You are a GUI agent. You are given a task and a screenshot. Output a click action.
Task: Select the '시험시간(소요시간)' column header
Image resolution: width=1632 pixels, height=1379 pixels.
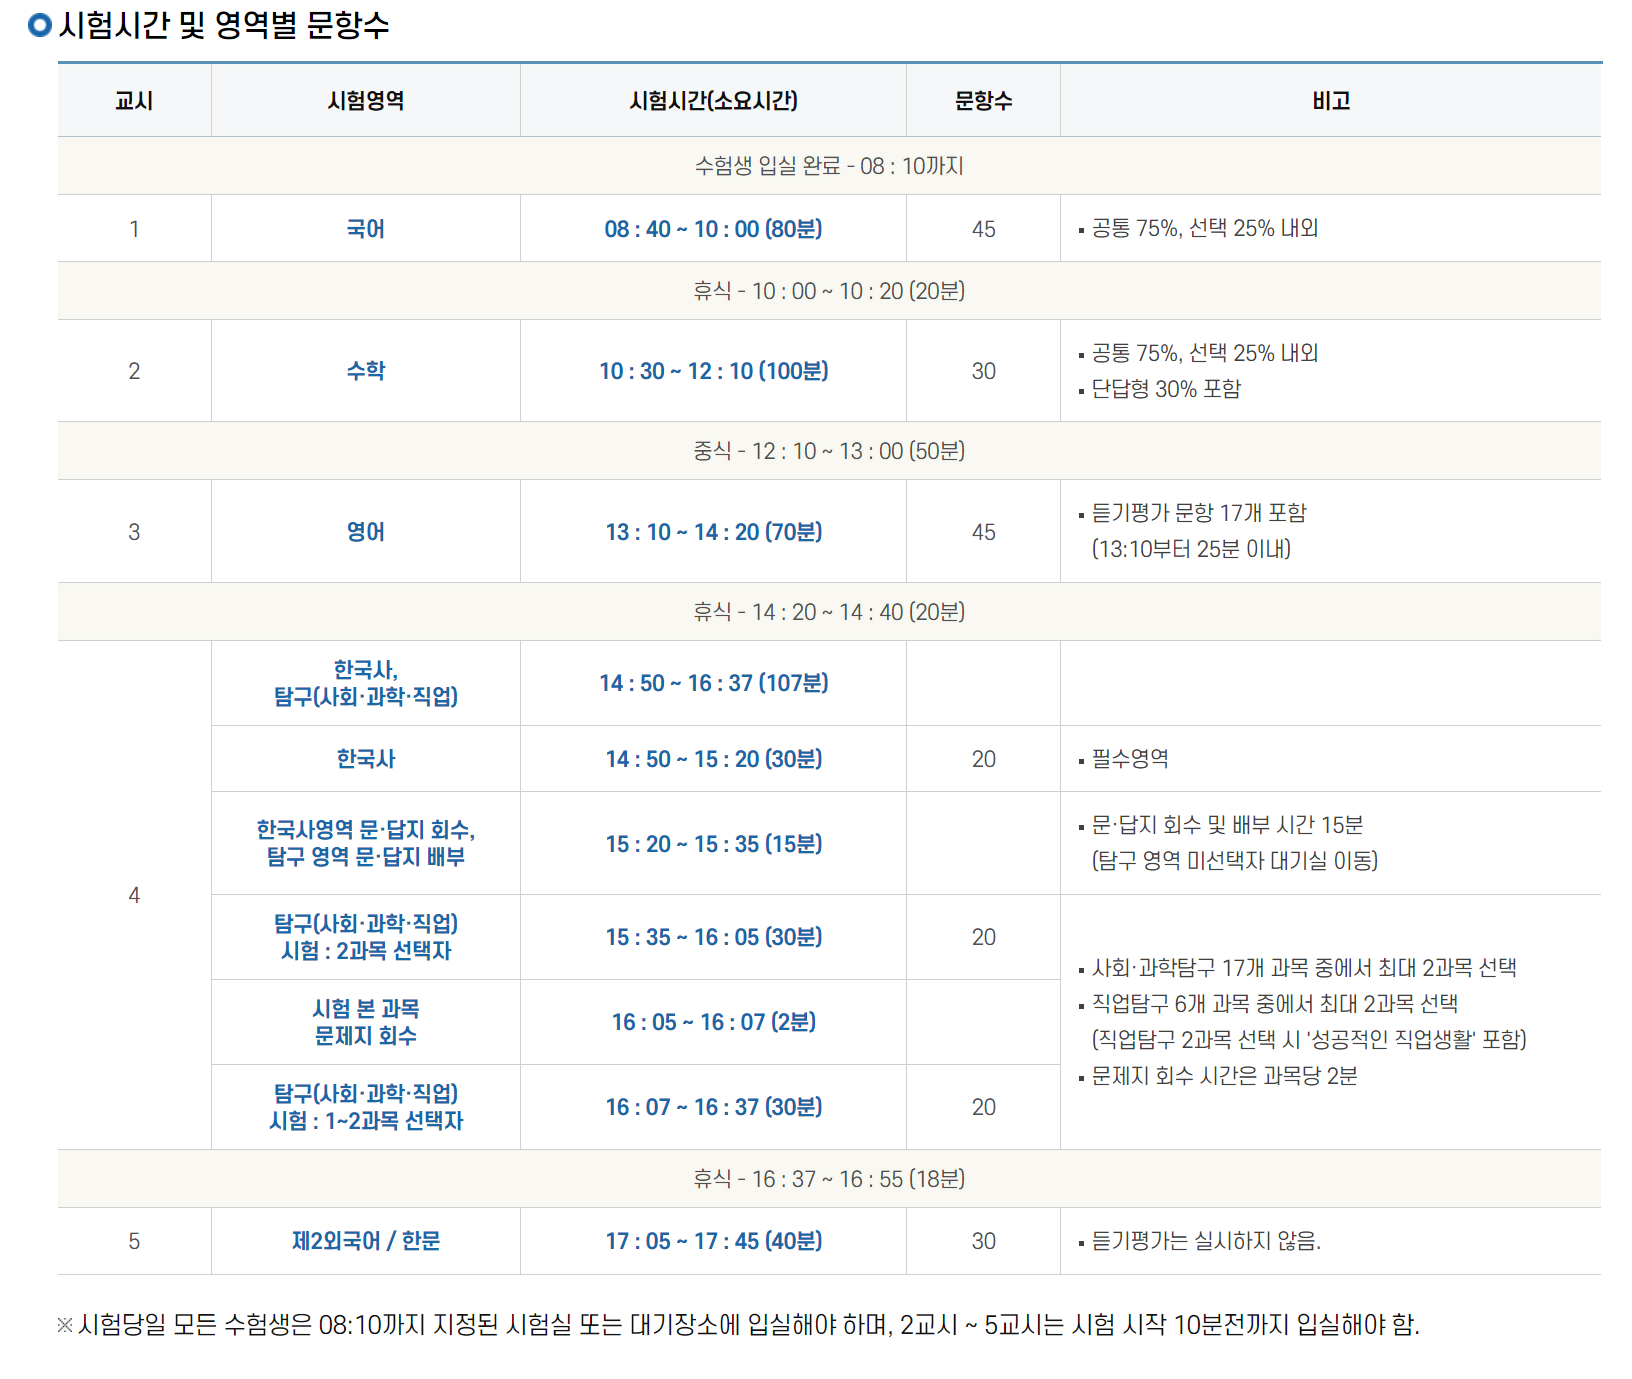pyautogui.click(x=713, y=101)
